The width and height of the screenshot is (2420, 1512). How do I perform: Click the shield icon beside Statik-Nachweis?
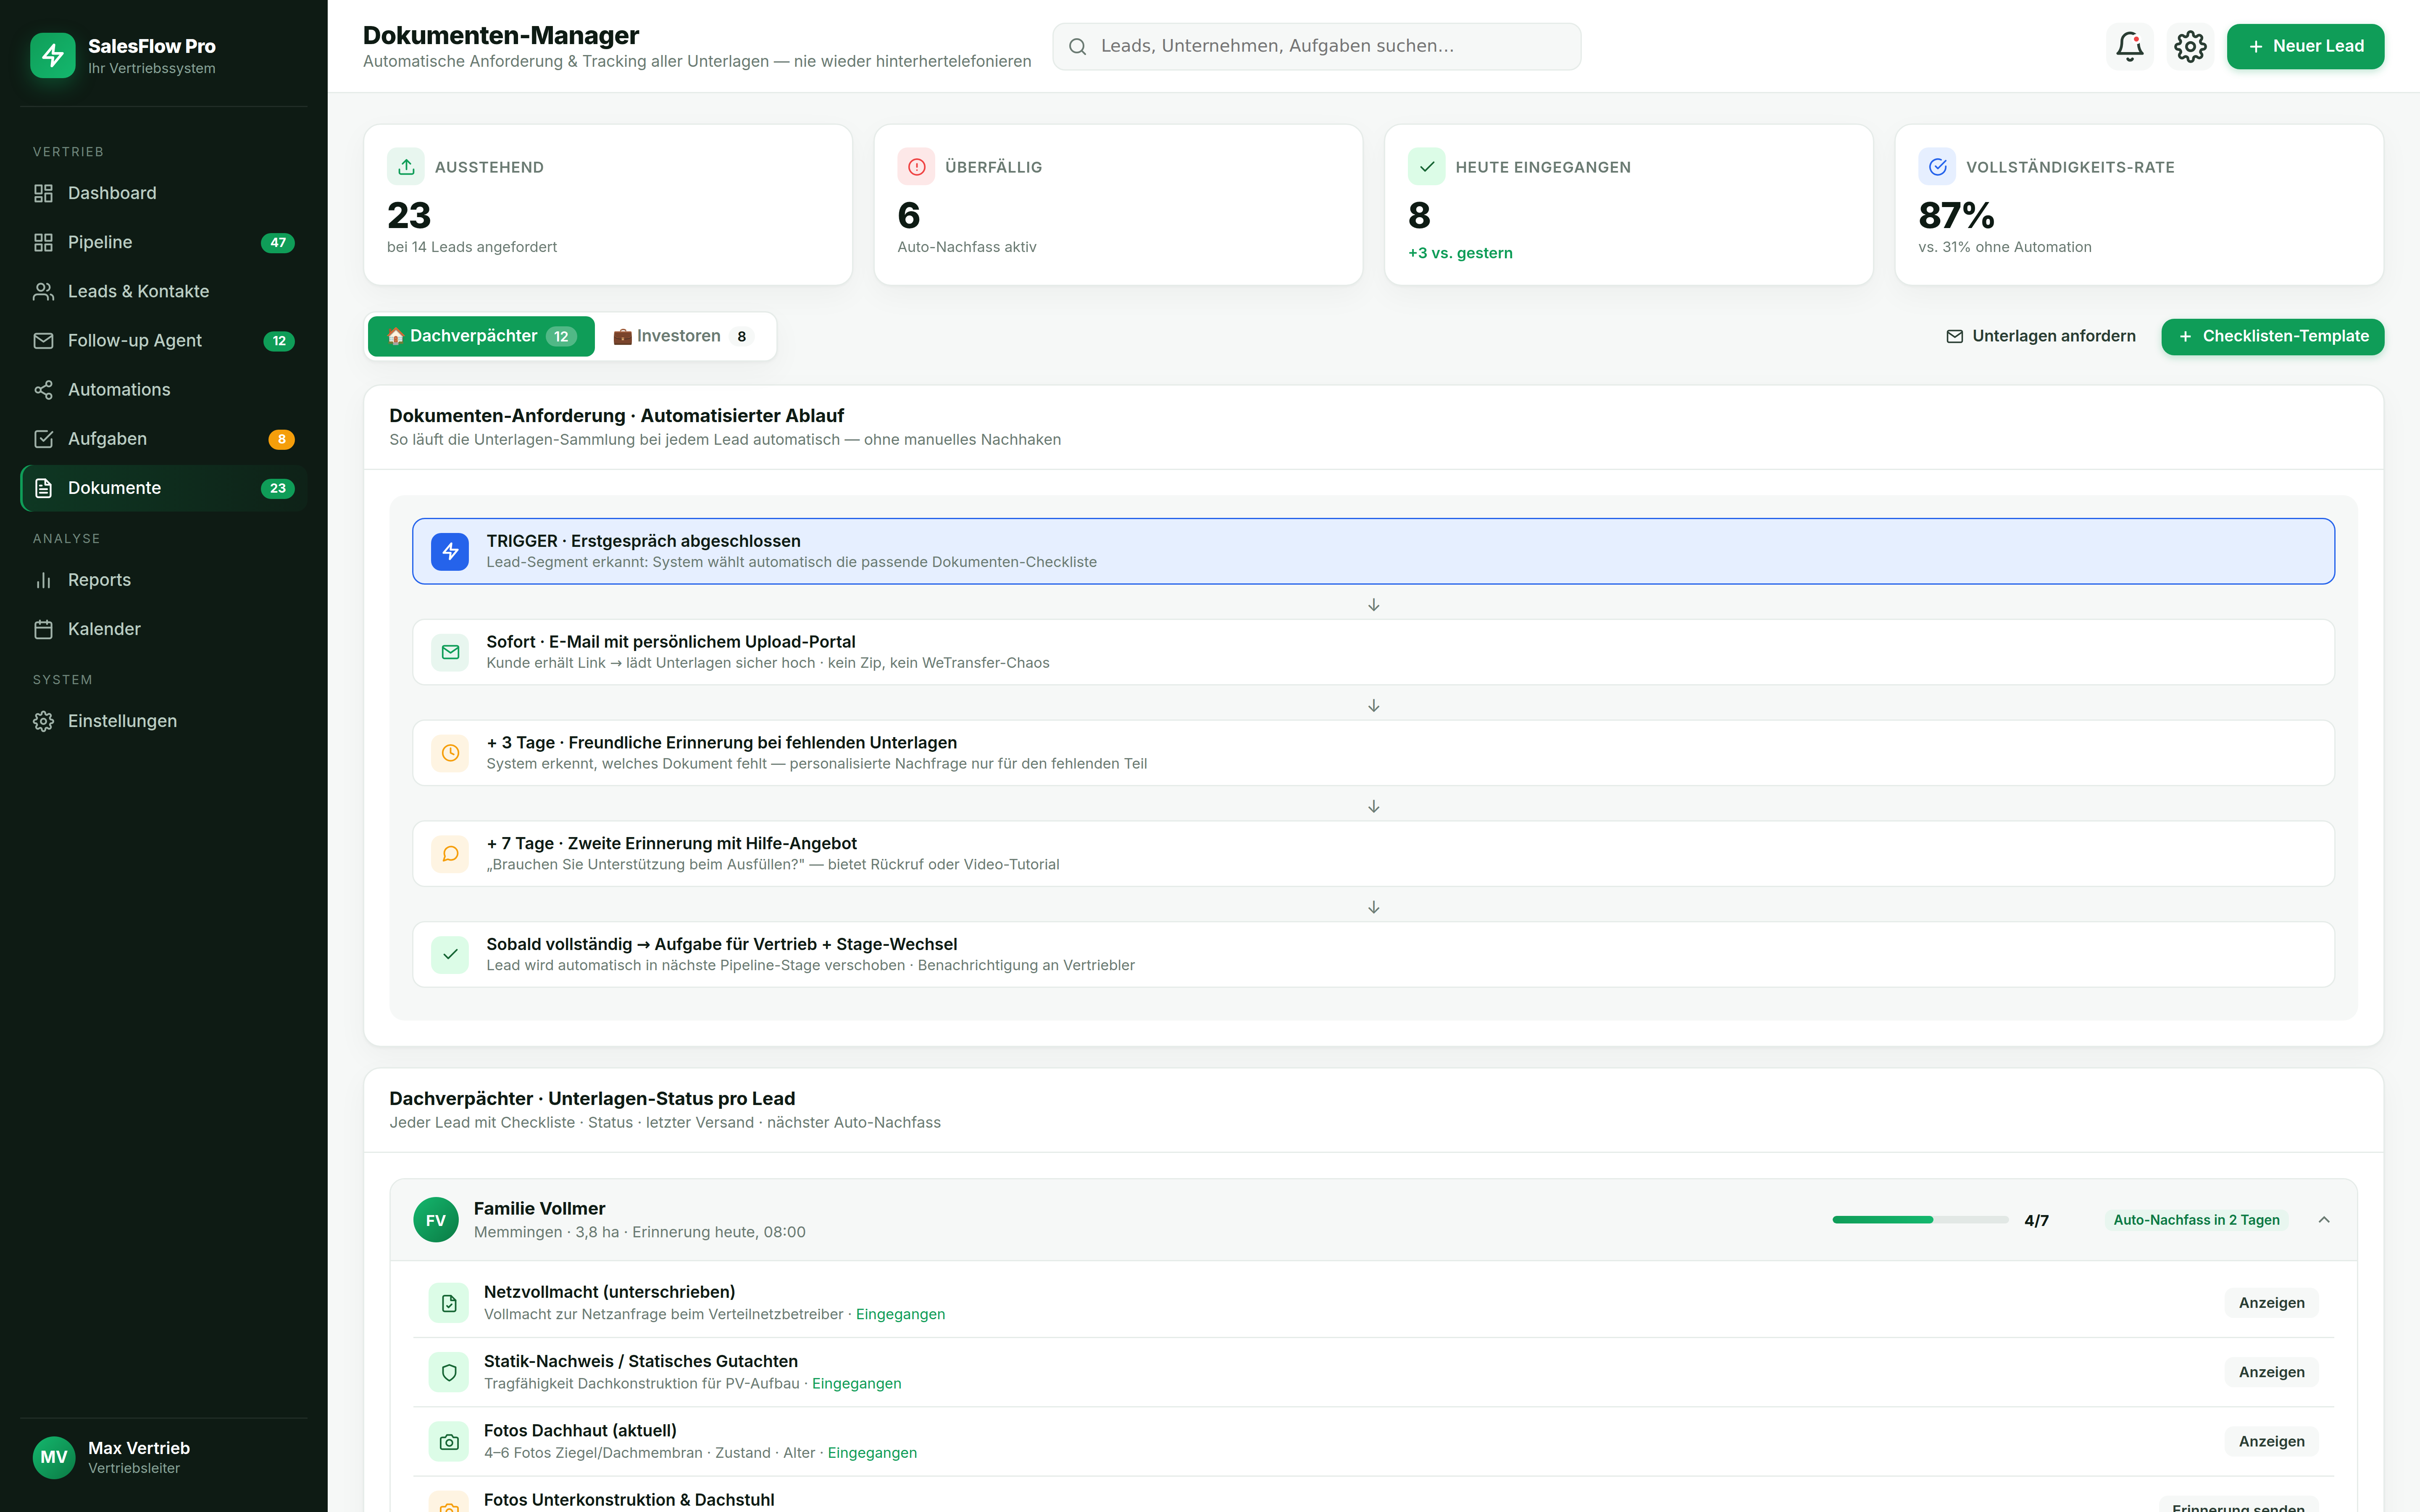[449, 1372]
